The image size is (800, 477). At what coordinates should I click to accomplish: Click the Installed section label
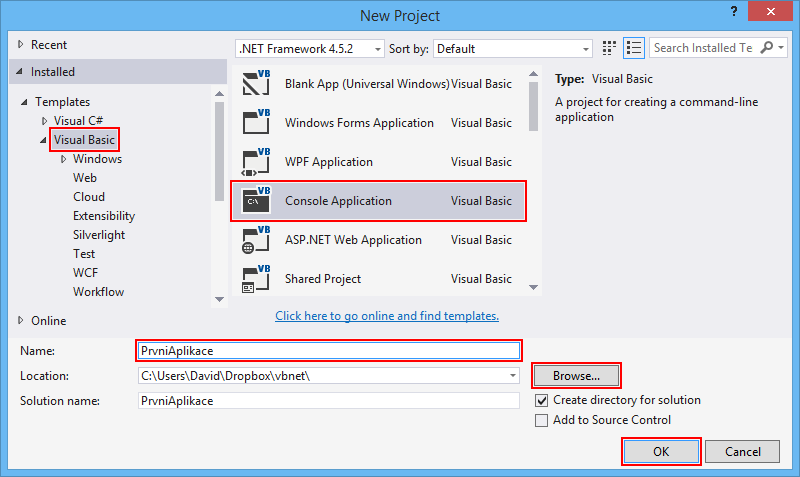53,71
